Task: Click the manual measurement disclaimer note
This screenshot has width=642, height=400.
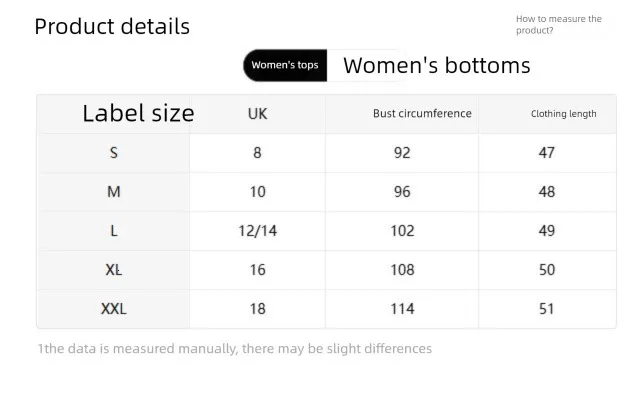Action: click(235, 349)
